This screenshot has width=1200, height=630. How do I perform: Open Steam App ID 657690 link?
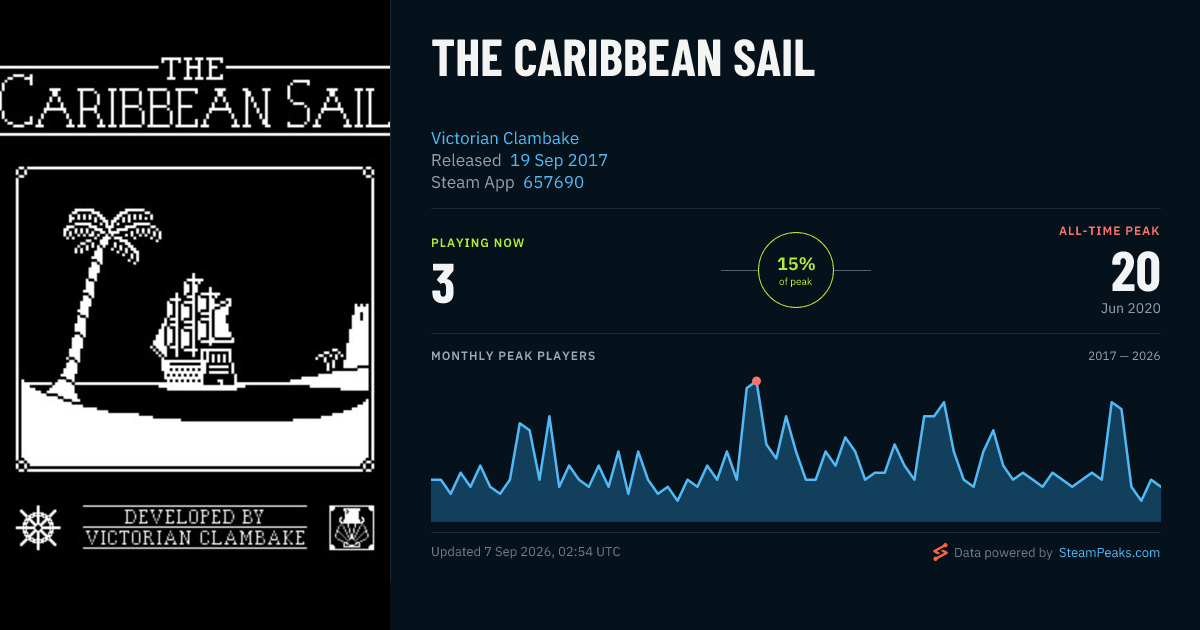pos(553,182)
